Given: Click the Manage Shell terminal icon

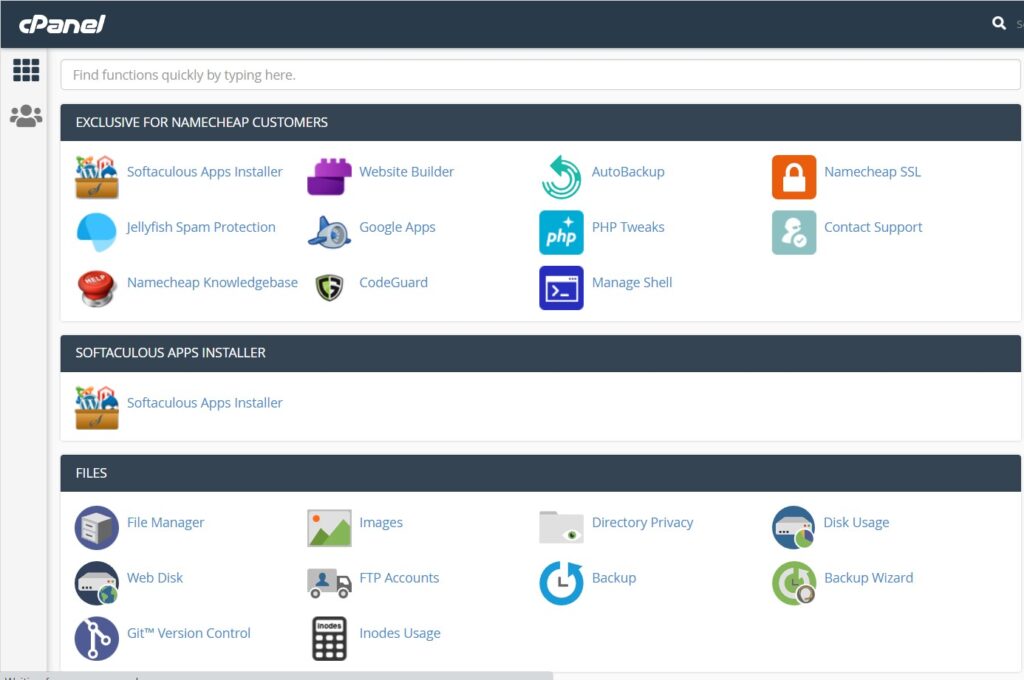Looking at the screenshot, I should 561,287.
